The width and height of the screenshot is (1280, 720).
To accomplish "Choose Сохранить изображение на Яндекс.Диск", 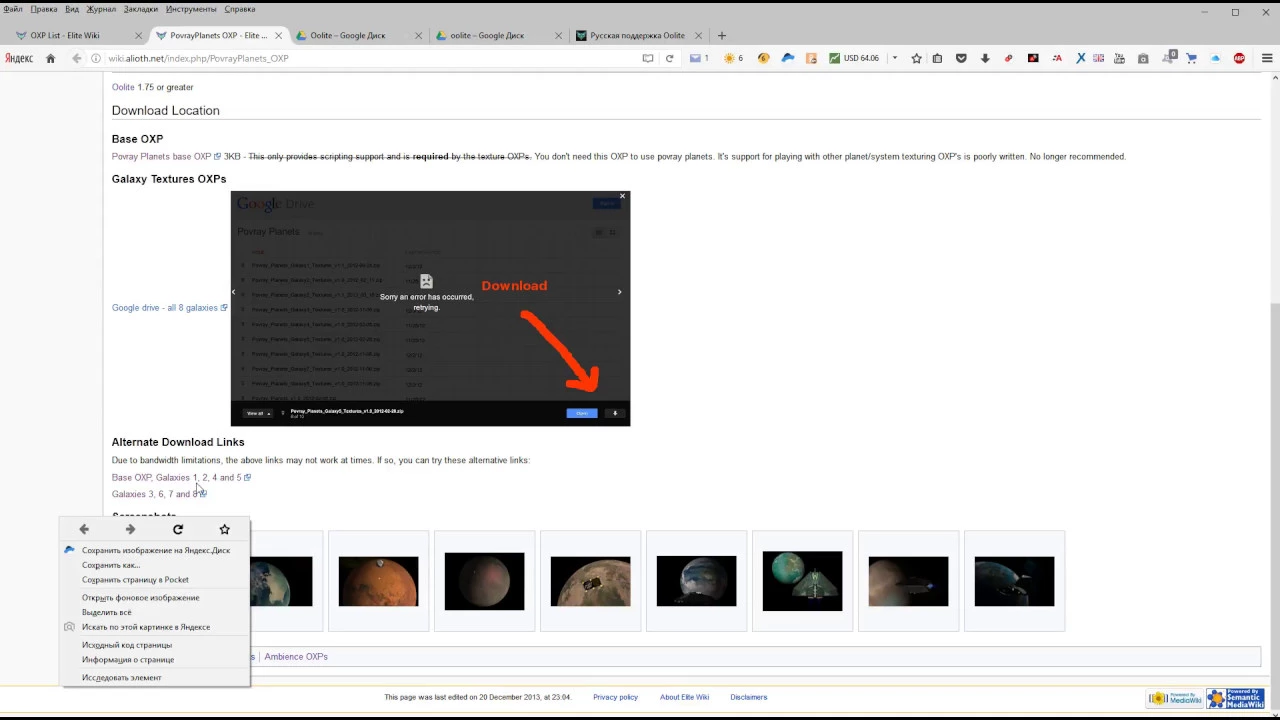I will pyautogui.click(x=156, y=550).
